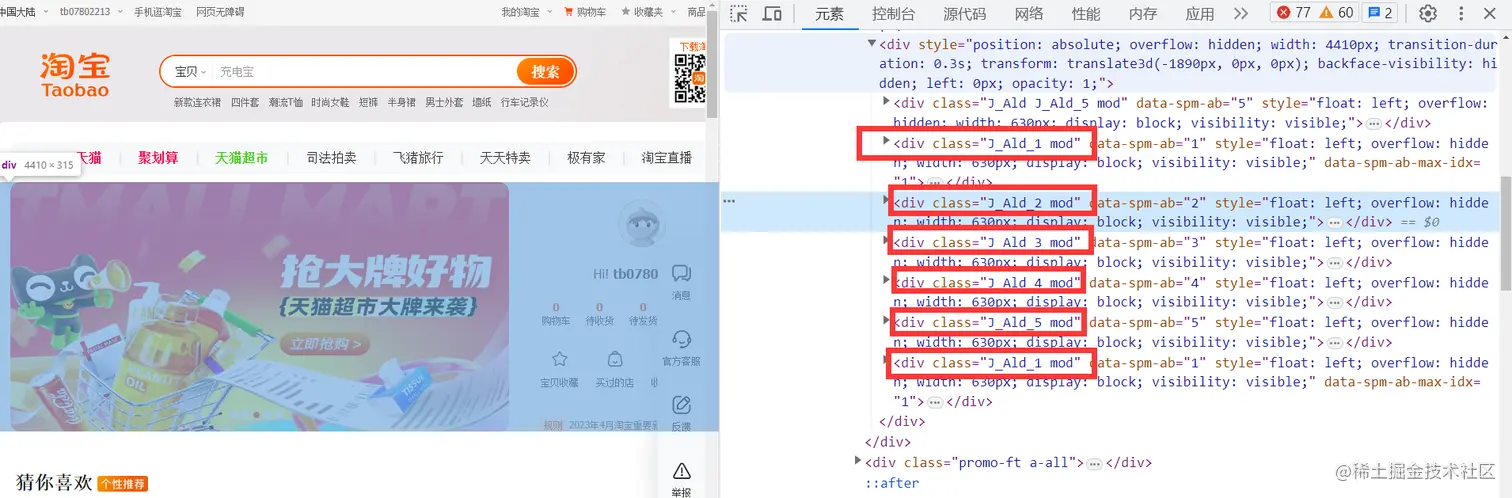Open the 飞猪旅行 navigation link
The image size is (1512, 498).
pos(418,158)
